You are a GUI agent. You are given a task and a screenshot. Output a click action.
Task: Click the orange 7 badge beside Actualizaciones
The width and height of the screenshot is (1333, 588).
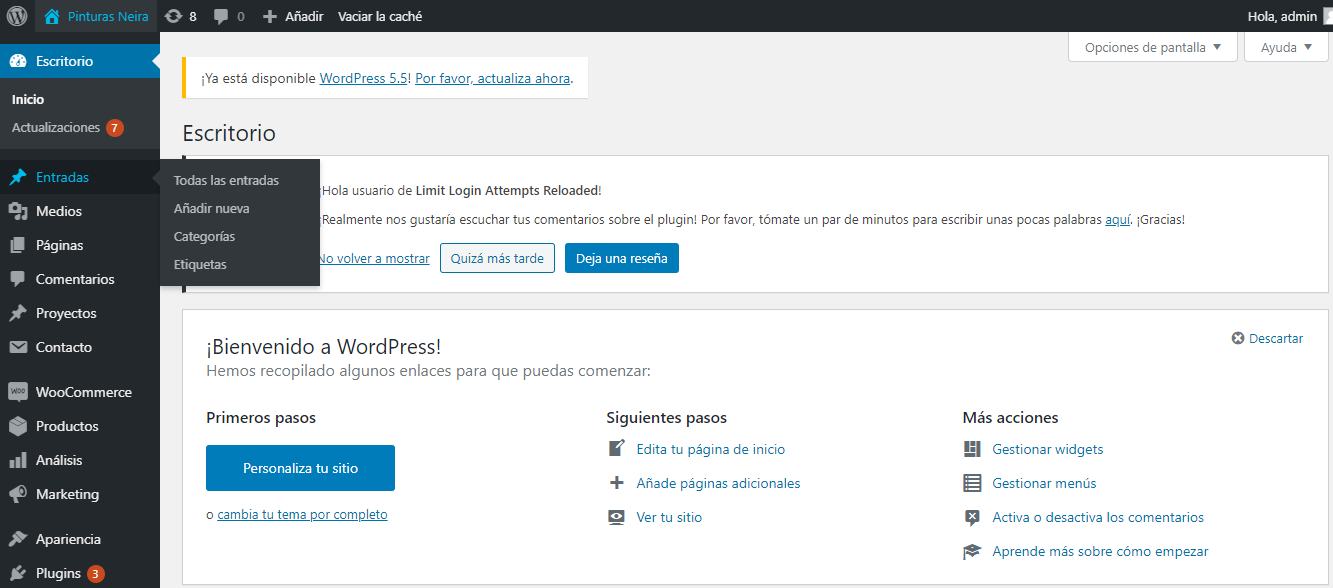tap(115, 128)
